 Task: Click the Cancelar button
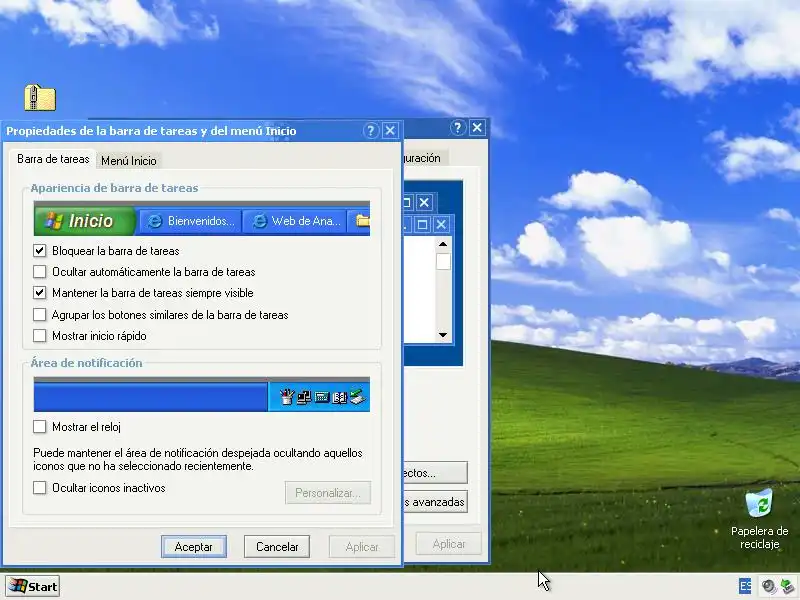point(277,546)
